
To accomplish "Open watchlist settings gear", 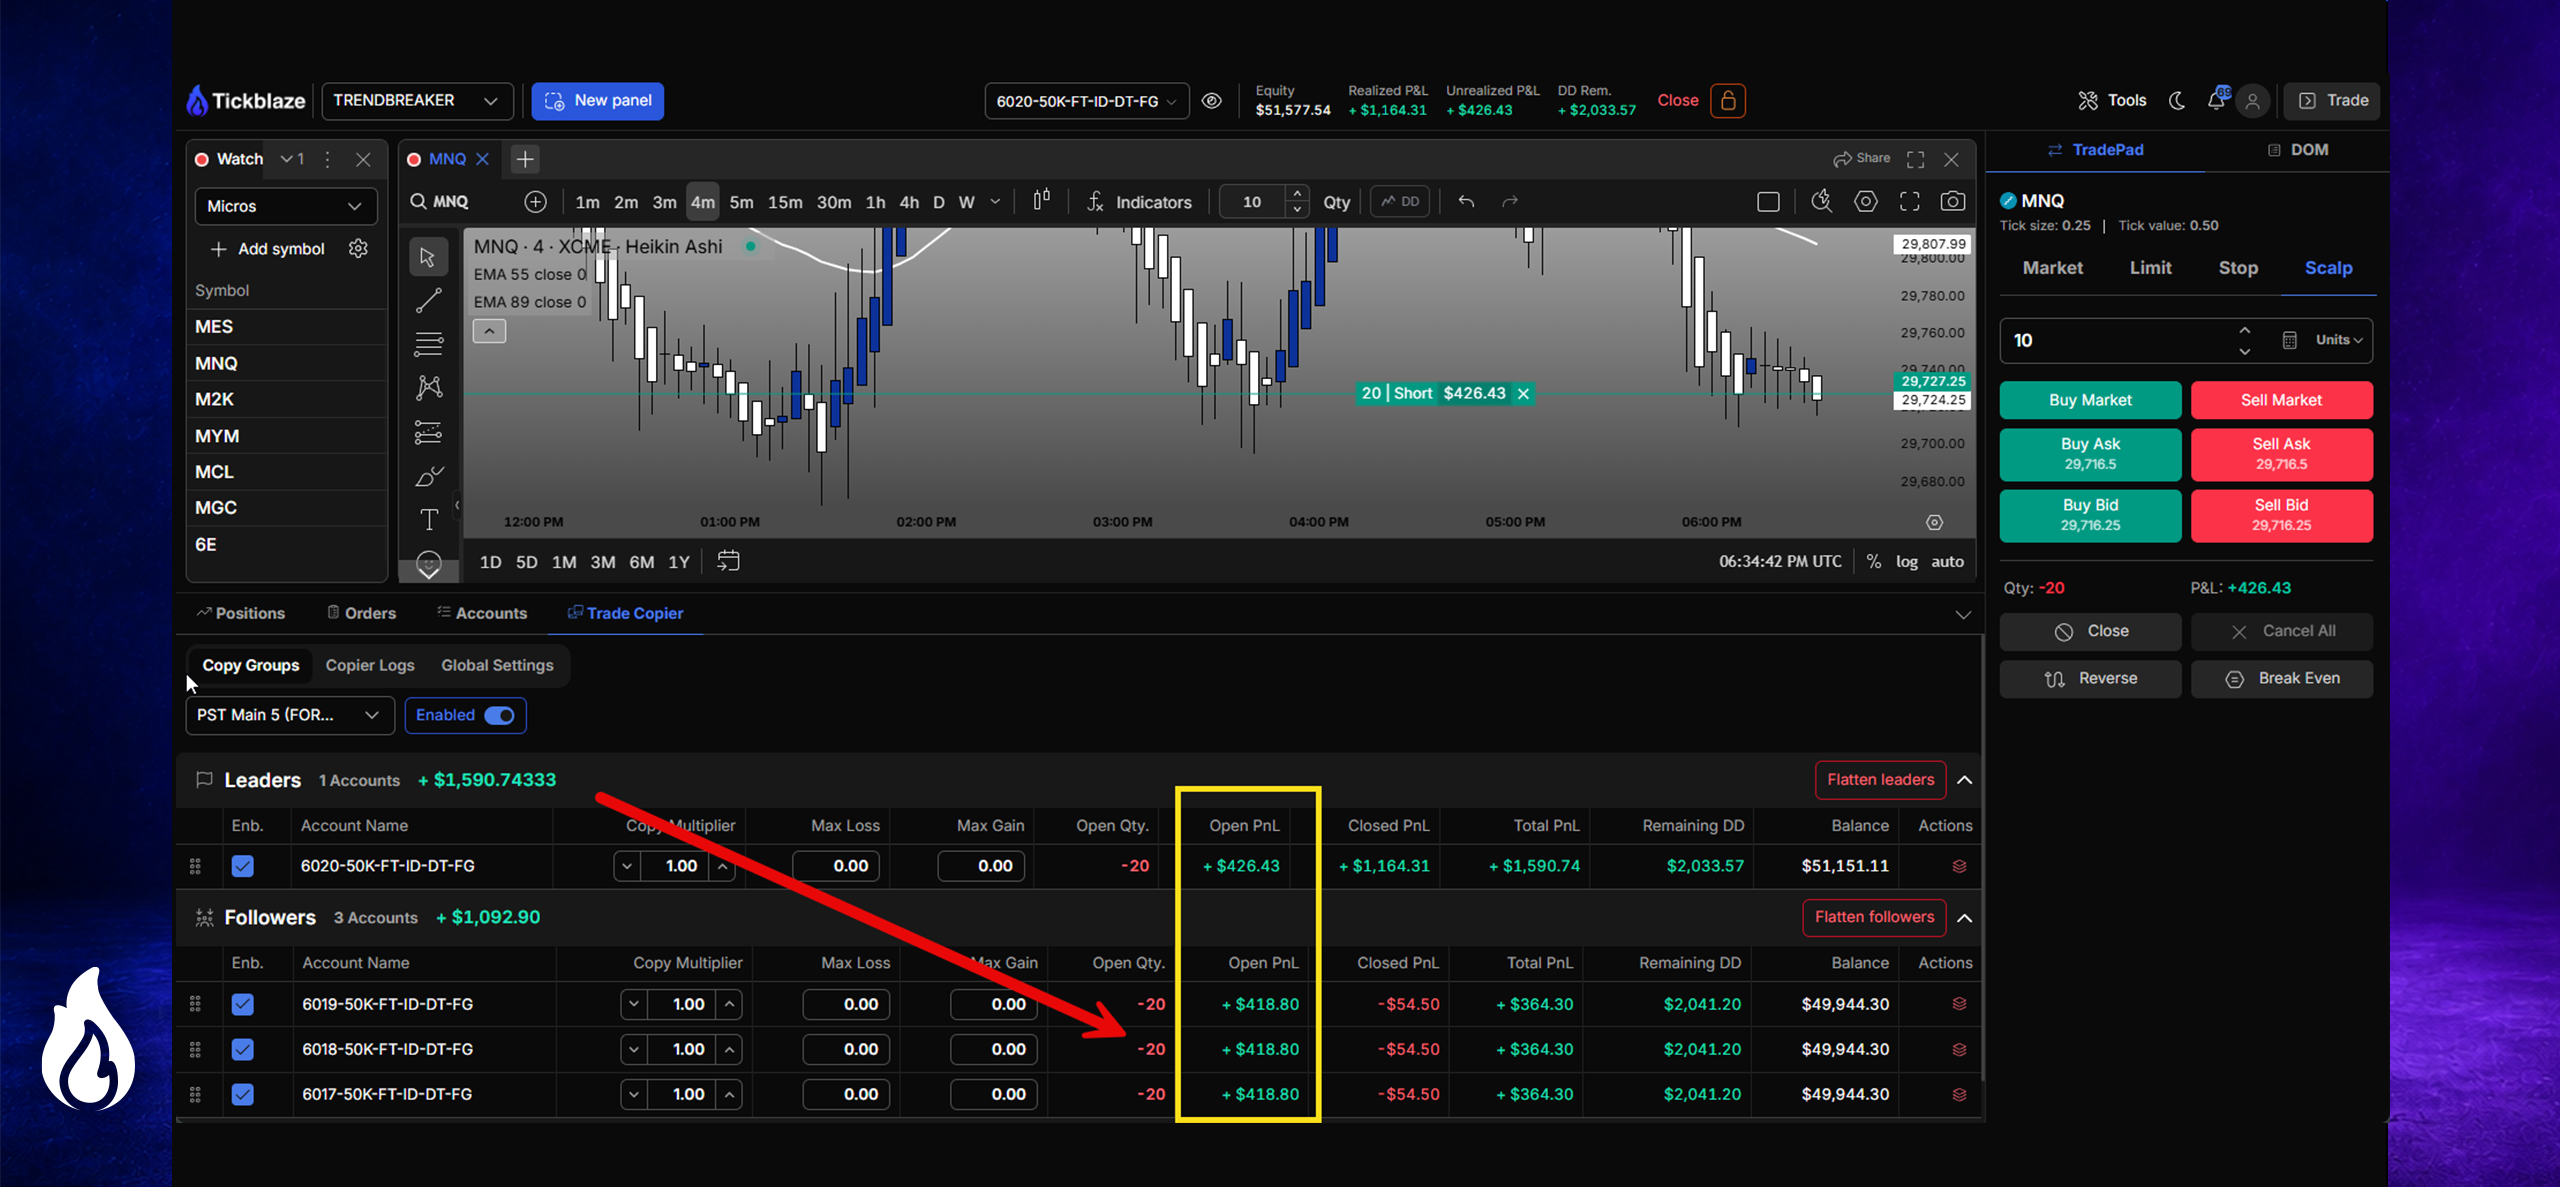I will pos(358,248).
